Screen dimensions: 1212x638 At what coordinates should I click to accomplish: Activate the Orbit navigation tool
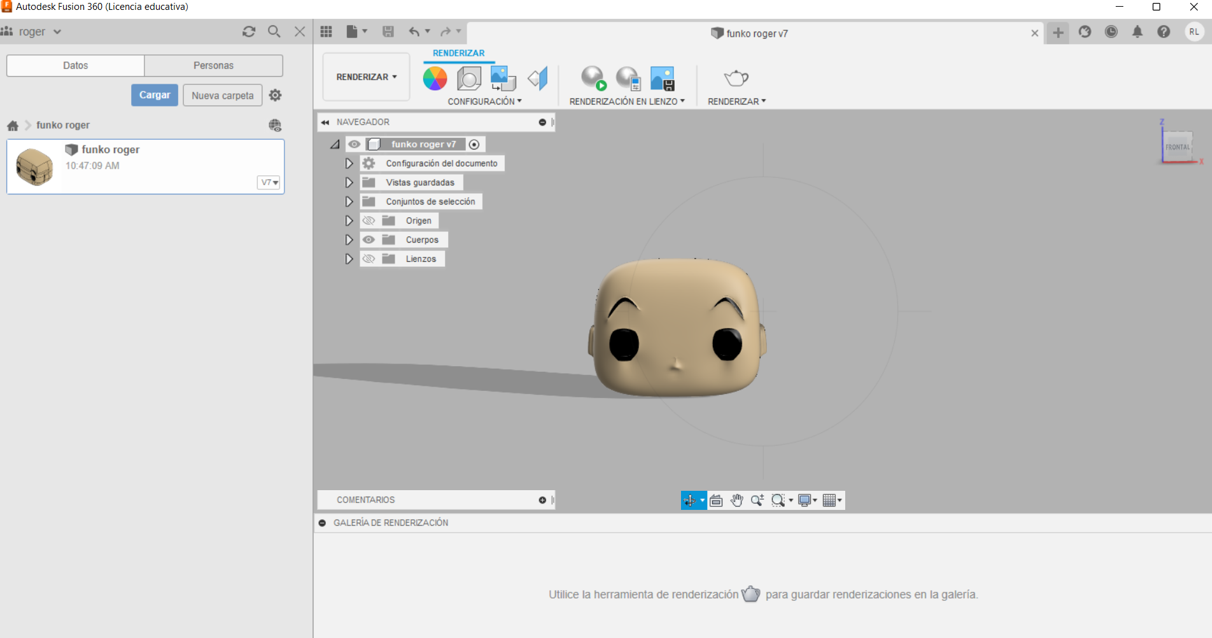point(690,500)
